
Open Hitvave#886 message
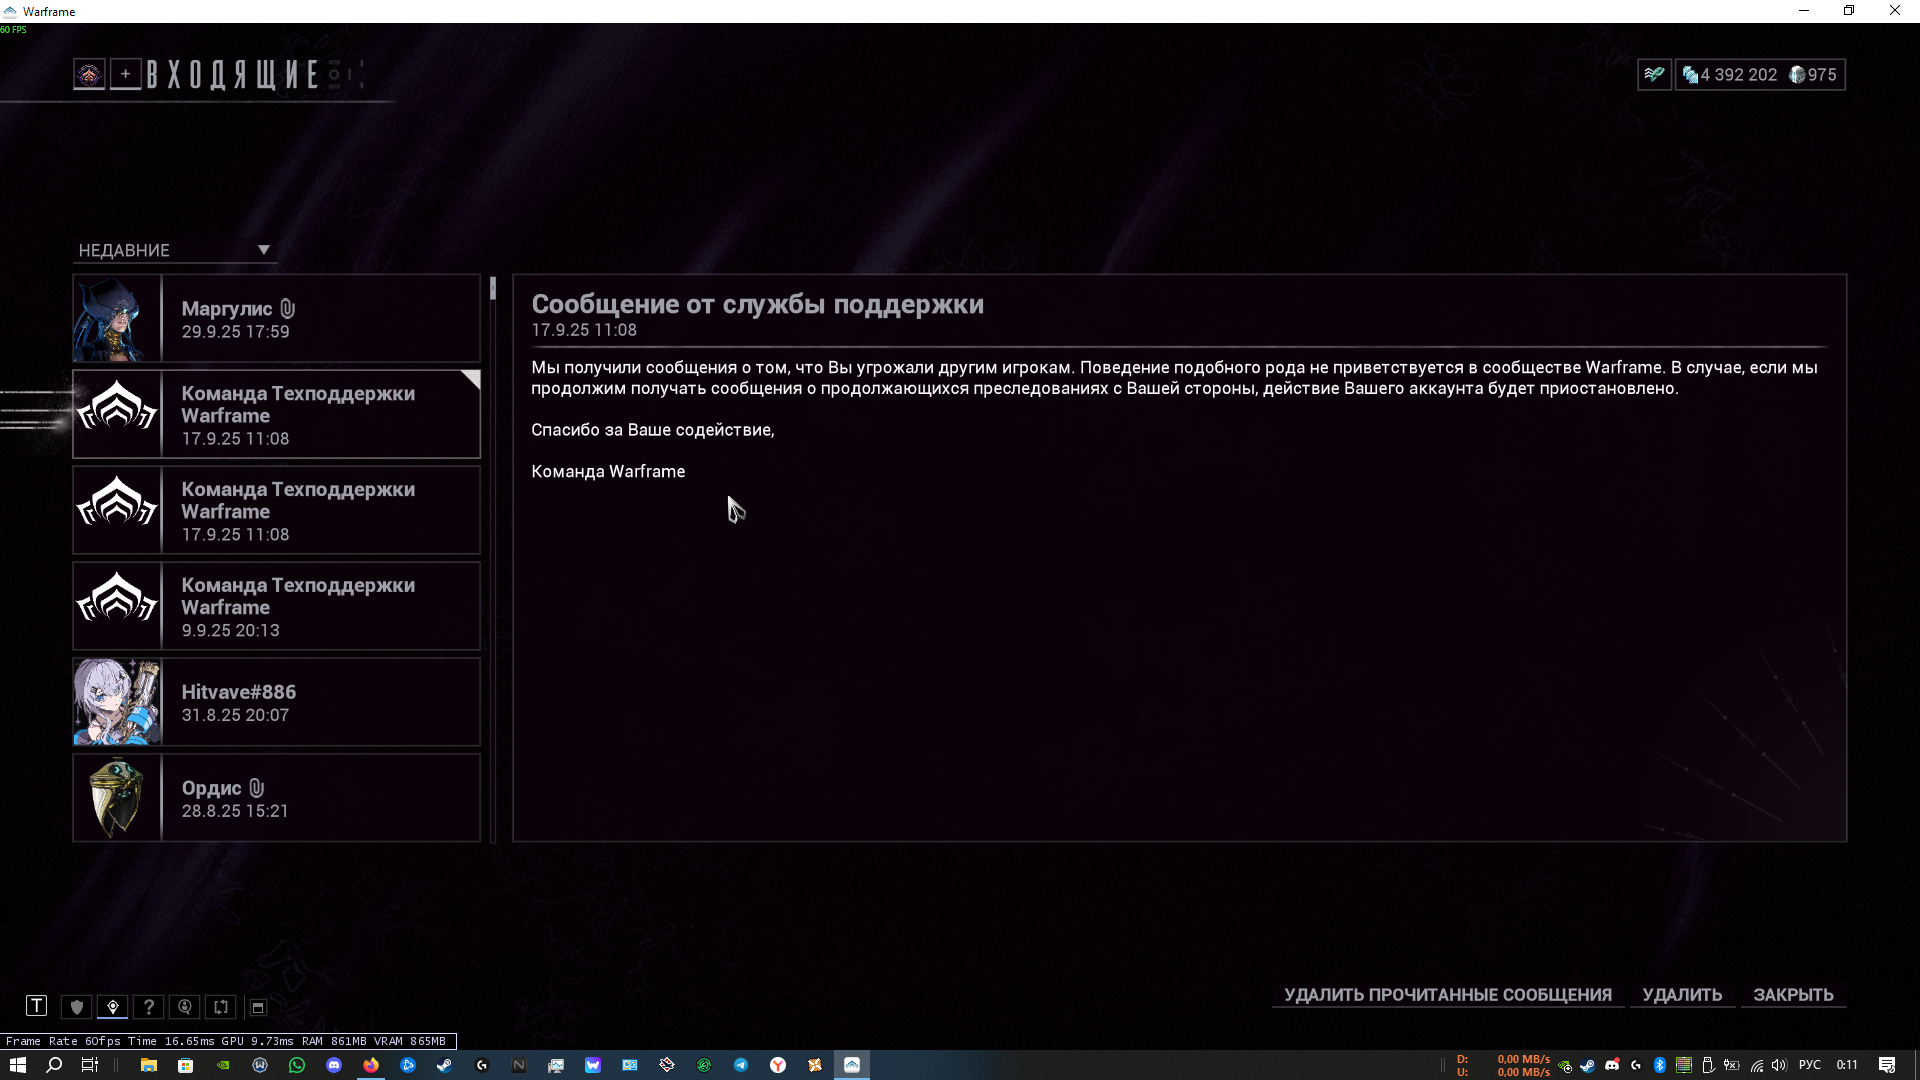(x=276, y=702)
